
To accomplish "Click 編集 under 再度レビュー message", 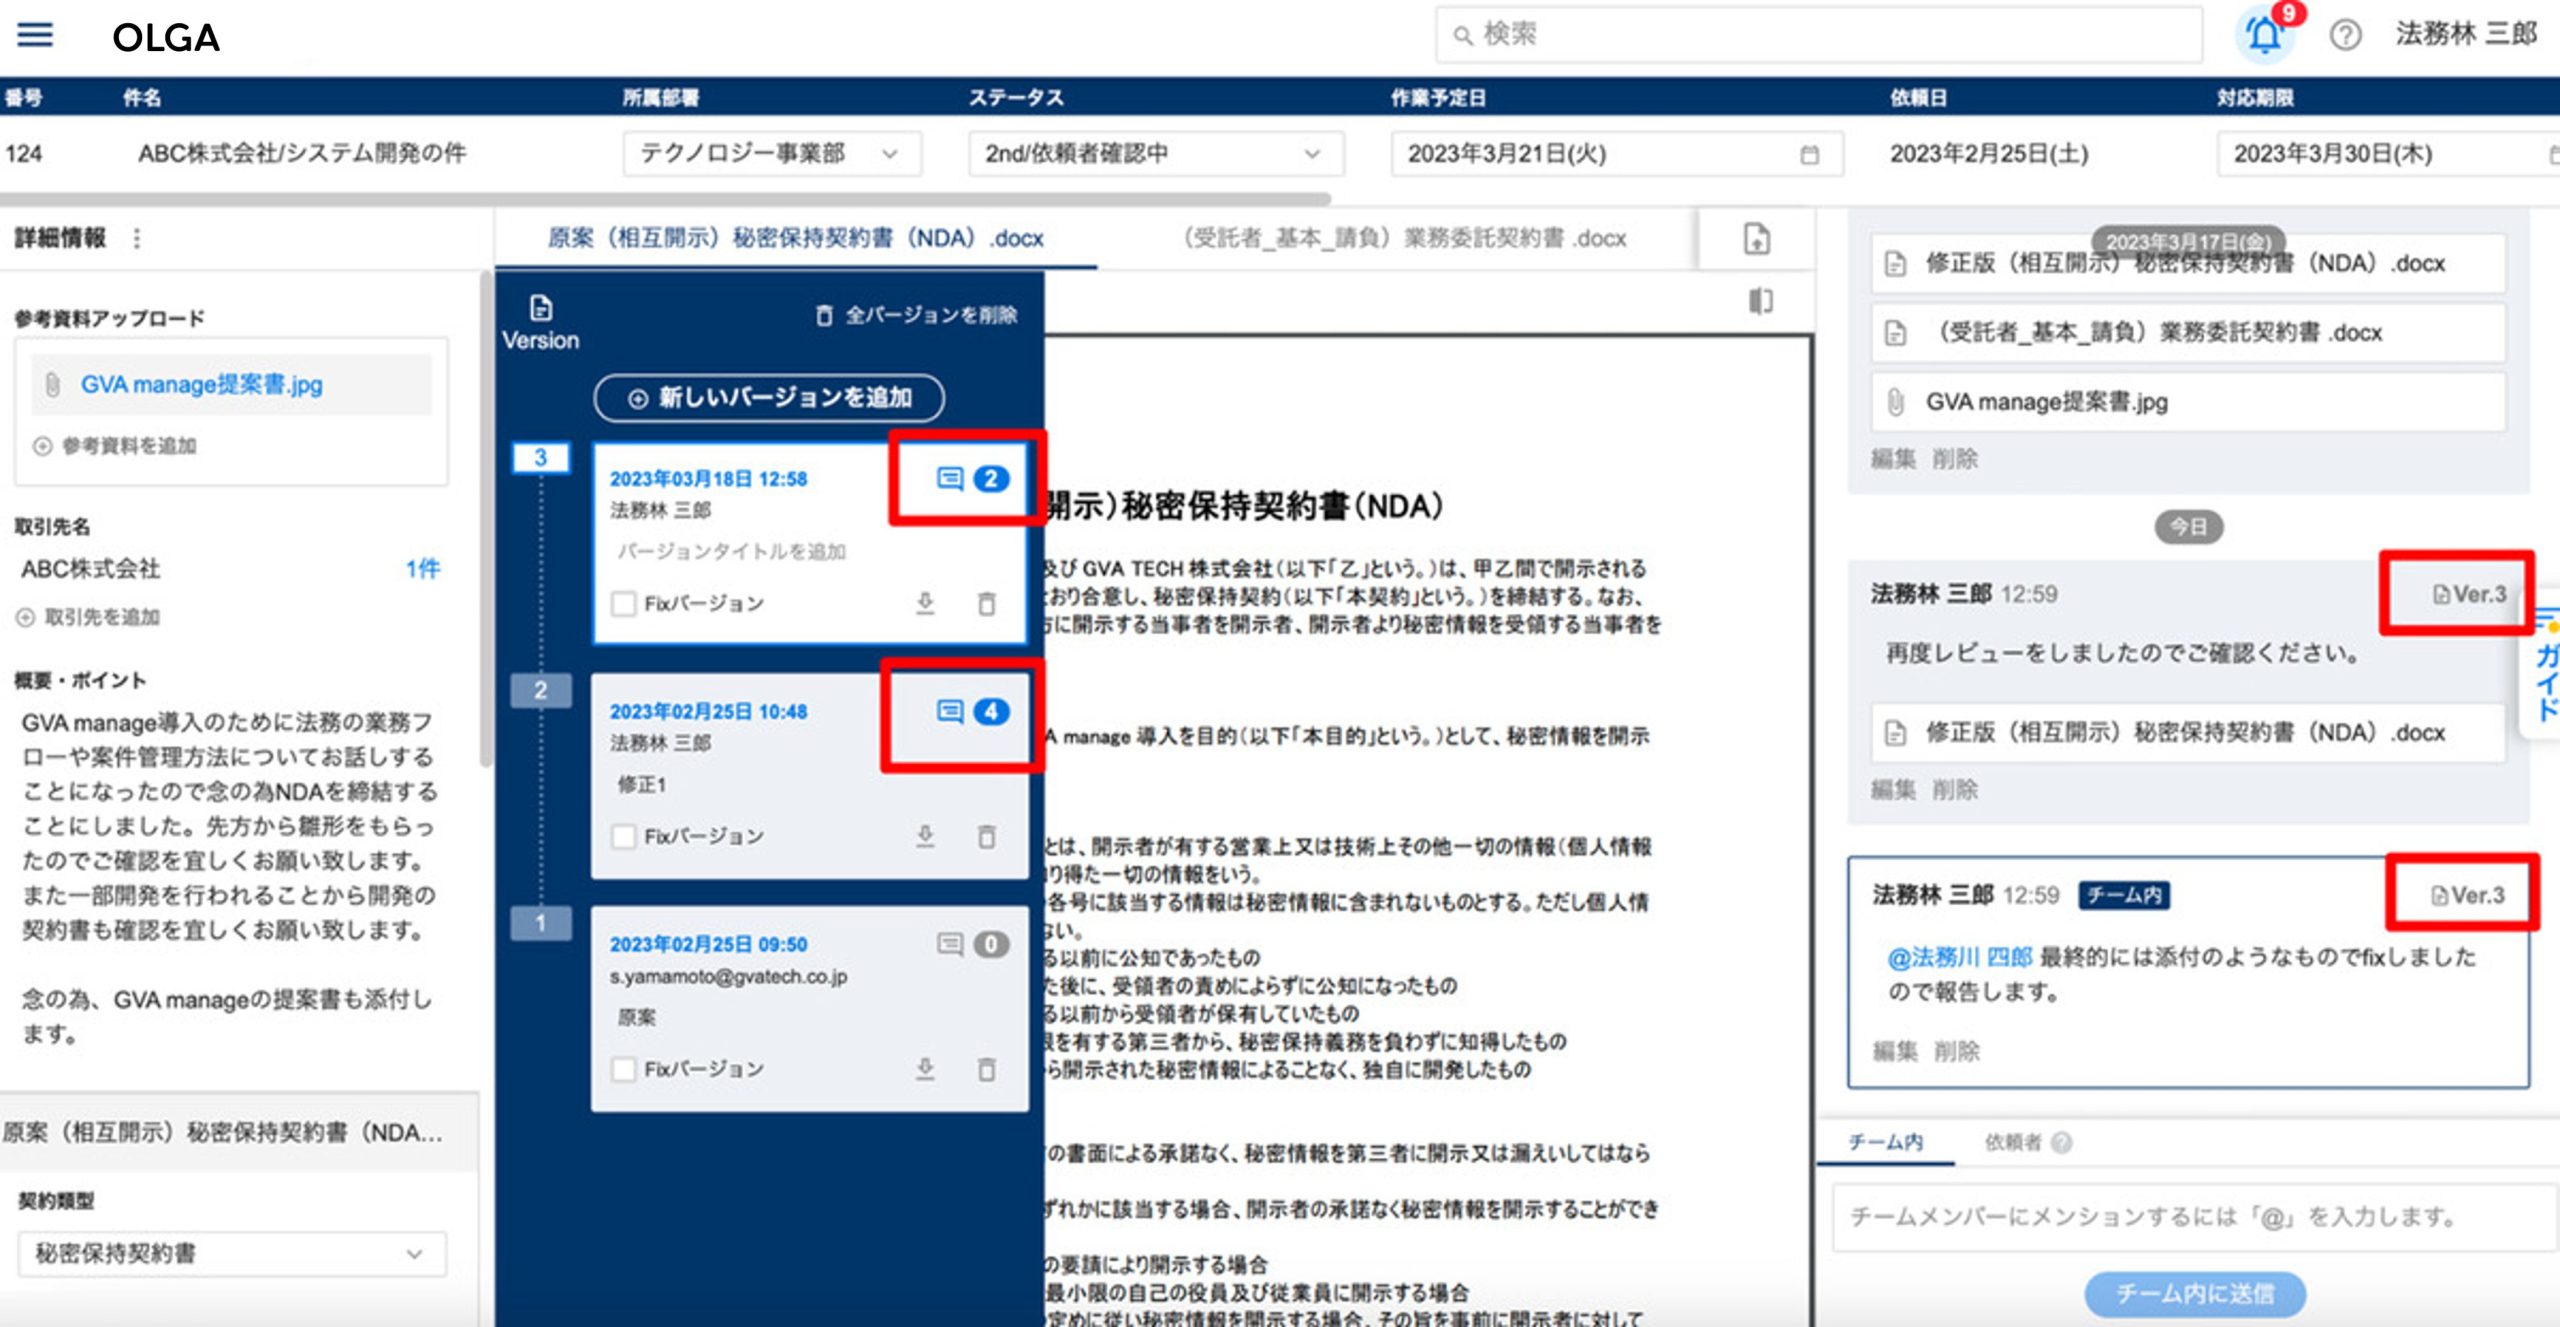I will (x=1894, y=790).
